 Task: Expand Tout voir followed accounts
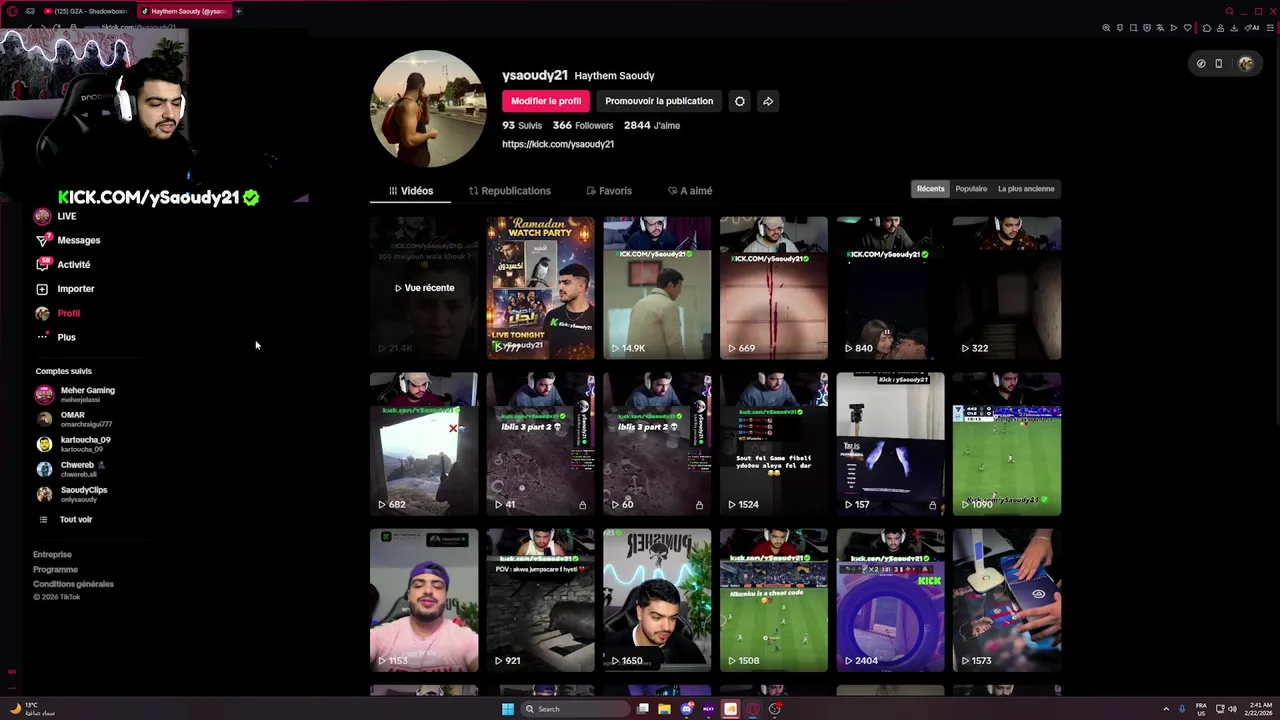coord(66,519)
